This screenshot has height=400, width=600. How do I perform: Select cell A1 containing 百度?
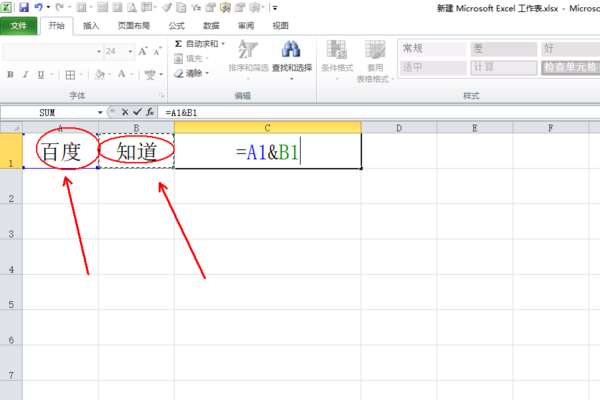pyautogui.click(x=60, y=151)
